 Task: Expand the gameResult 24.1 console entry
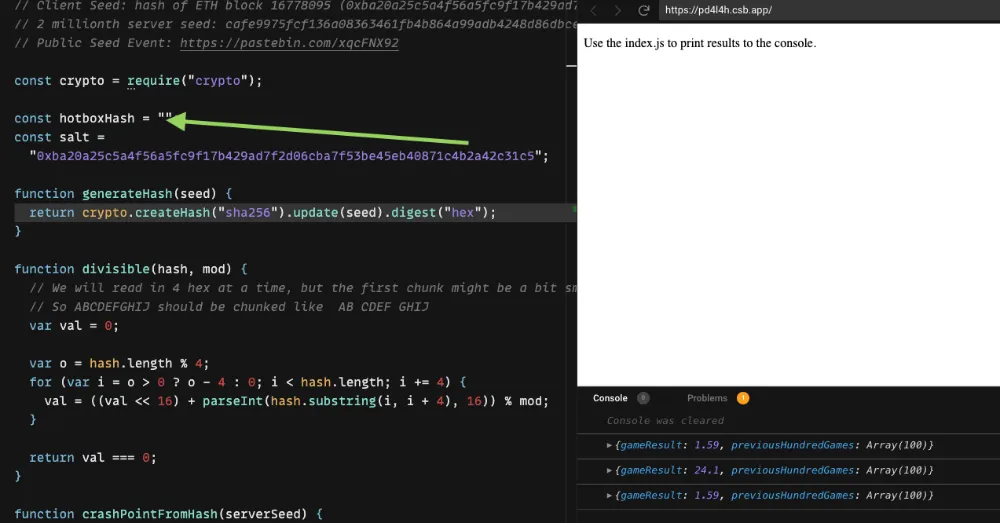pyautogui.click(x=611, y=470)
